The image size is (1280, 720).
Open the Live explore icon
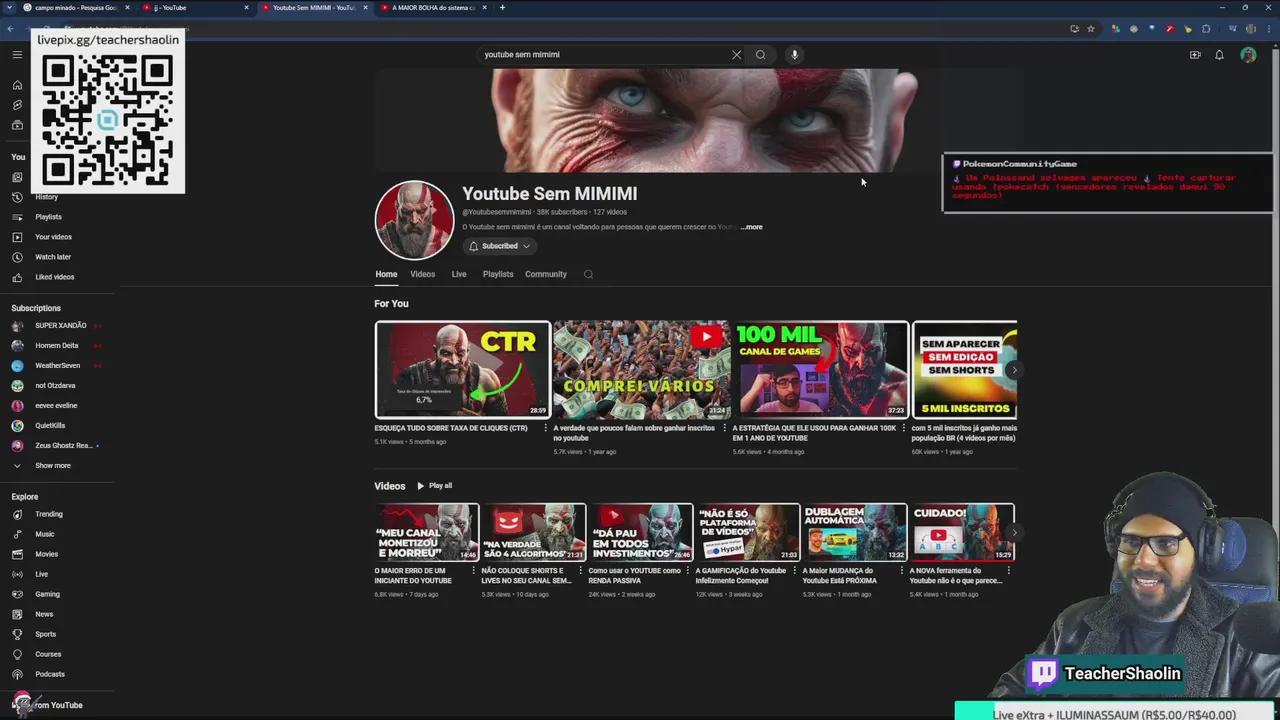pyautogui.click(x=17, y=574)
